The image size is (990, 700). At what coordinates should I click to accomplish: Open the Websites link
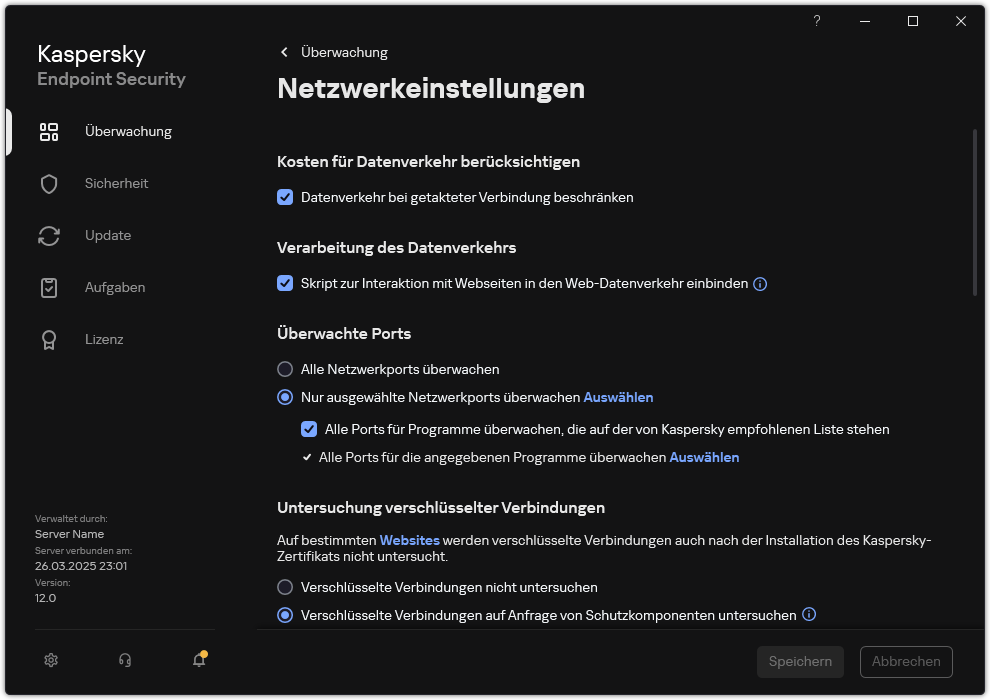(x=409, y=540)
